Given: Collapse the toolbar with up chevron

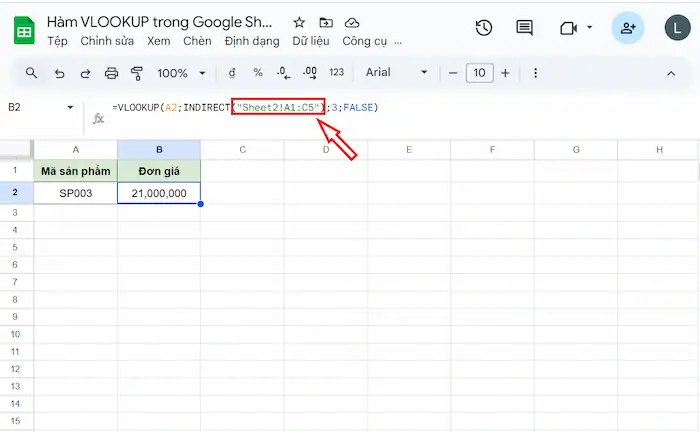Looking at the screenshot, I should (x=671, y=73).
